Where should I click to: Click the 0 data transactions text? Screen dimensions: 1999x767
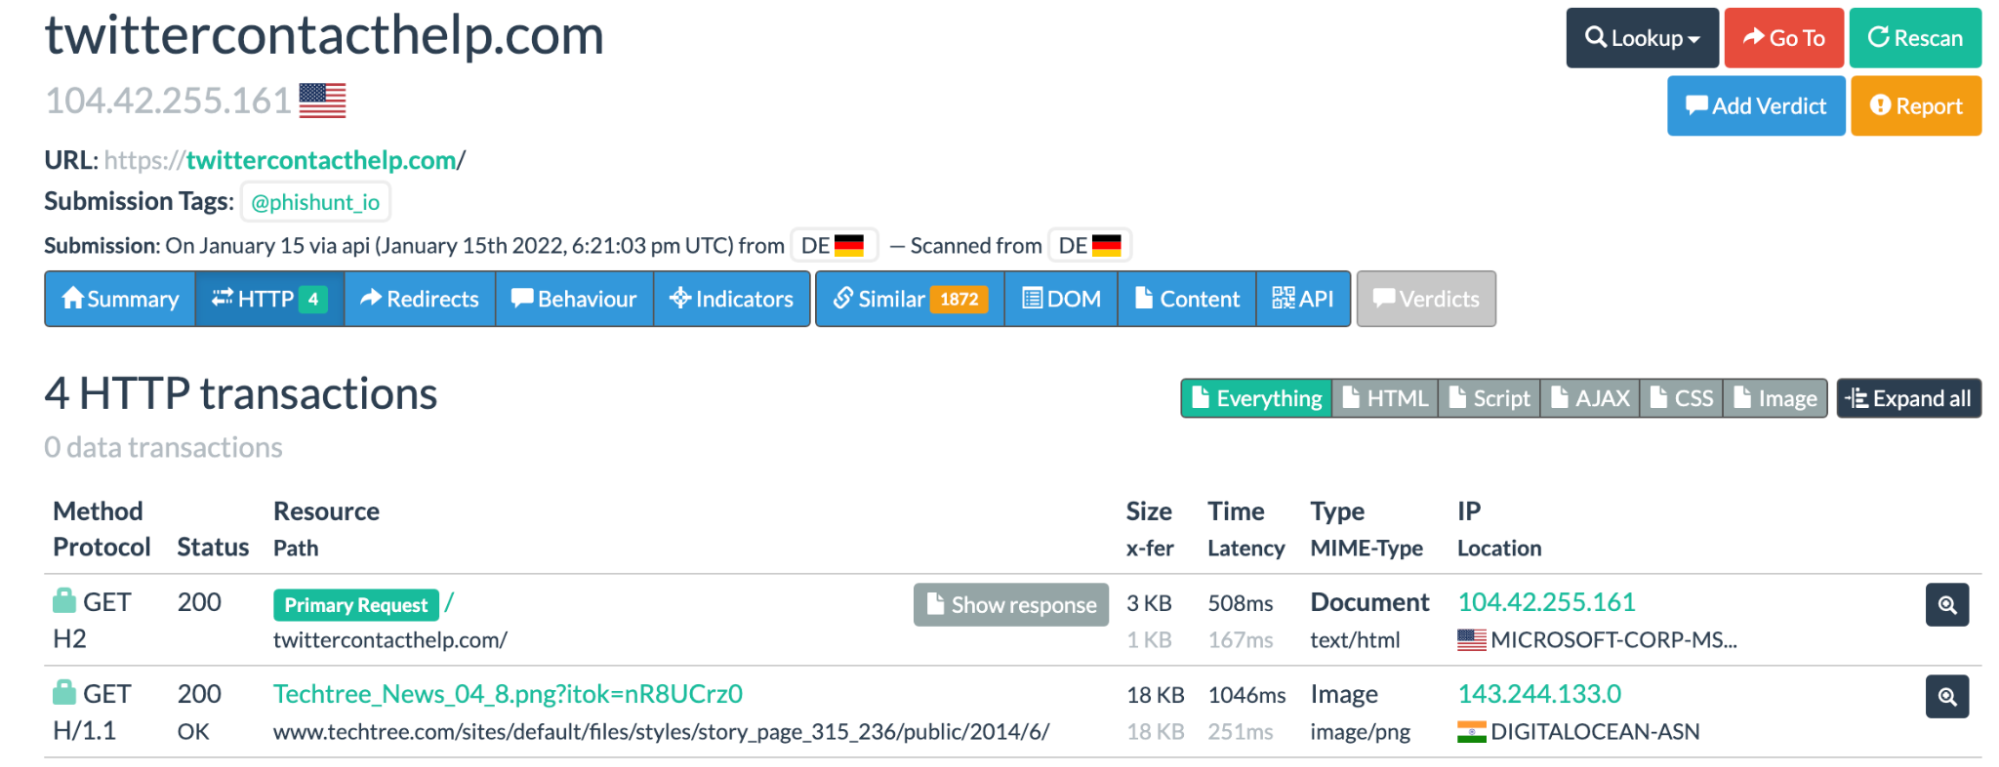(x=163, y=447)
